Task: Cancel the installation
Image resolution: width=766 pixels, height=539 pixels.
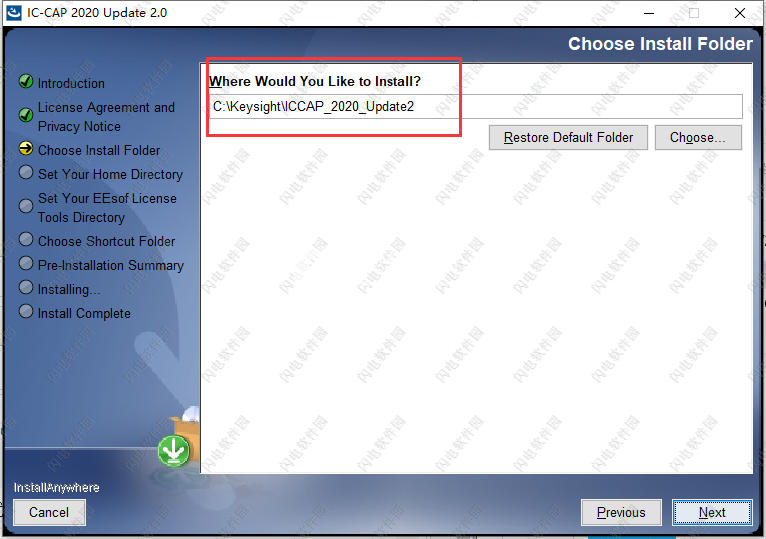Action: pos(49,512)
